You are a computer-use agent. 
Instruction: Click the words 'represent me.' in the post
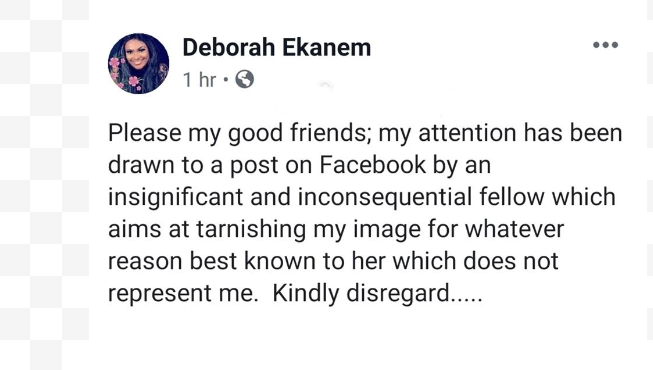click(181, 293)
